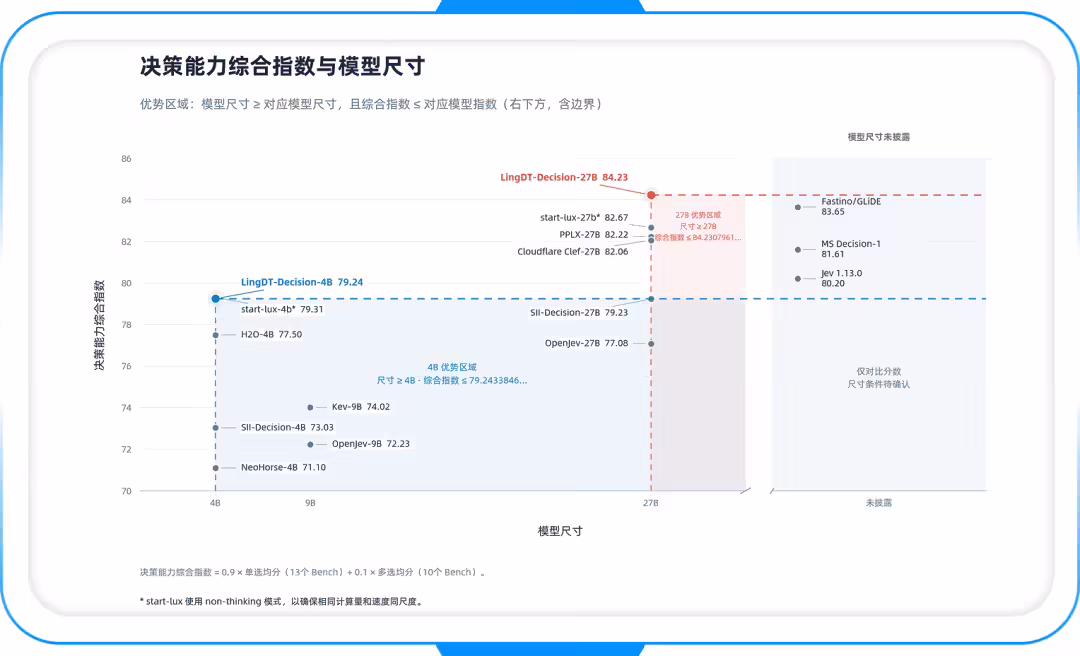Viewport: 1080px width, 656px height.
Task: Select the label 'SII-Decision-4B 73.03'
Action: click(287, 427)
